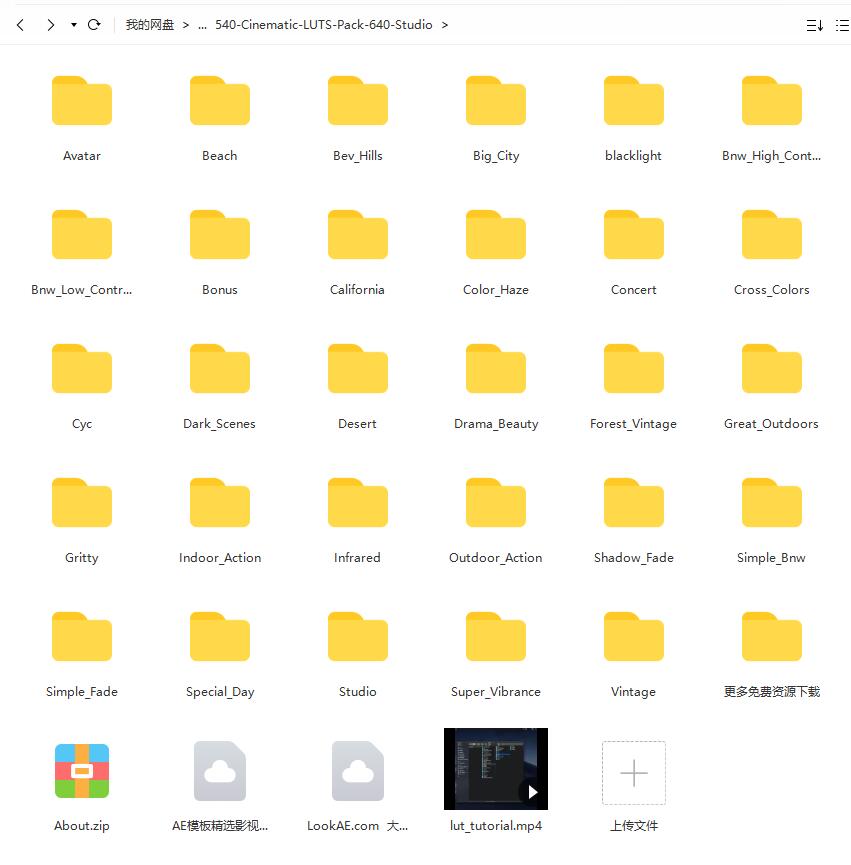Click the Gritty folder label
This screenshot has width=851, height=865.
tap(82, 558)
